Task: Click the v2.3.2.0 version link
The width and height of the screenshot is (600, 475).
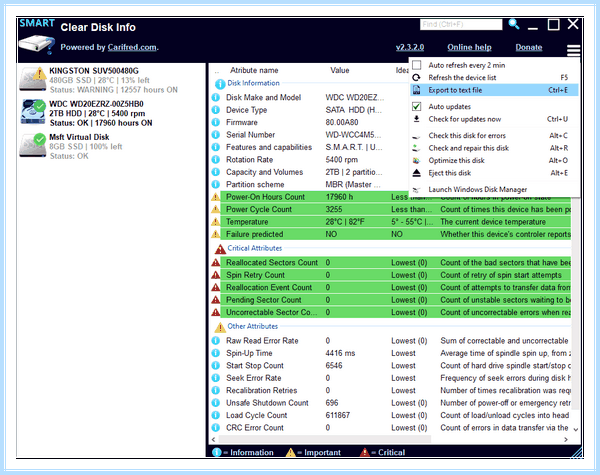Action: pos(410,47)
